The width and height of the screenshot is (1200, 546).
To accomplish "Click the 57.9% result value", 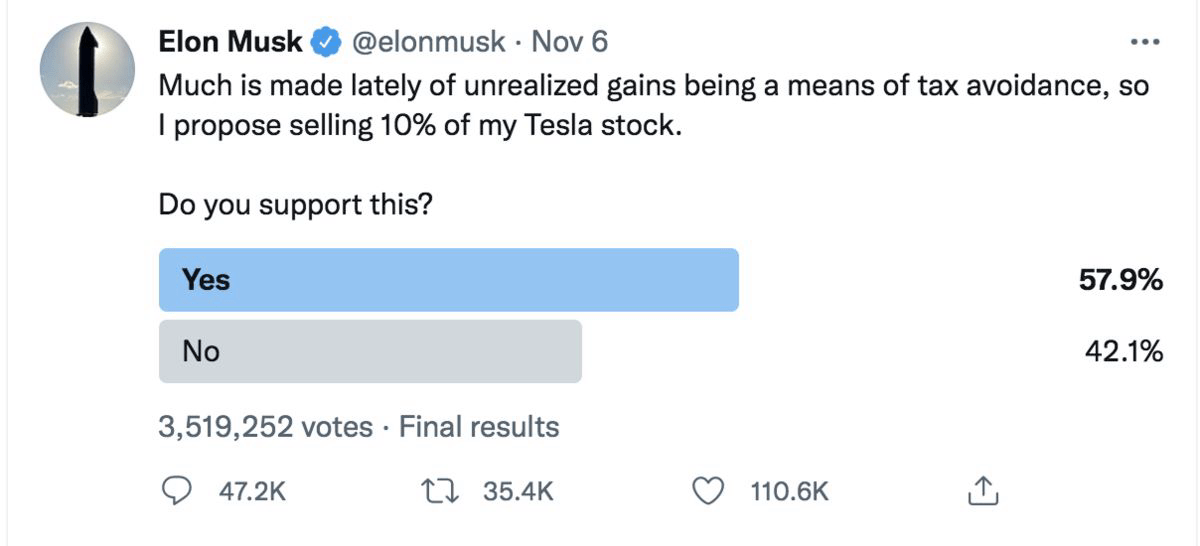I will 1120,280.
